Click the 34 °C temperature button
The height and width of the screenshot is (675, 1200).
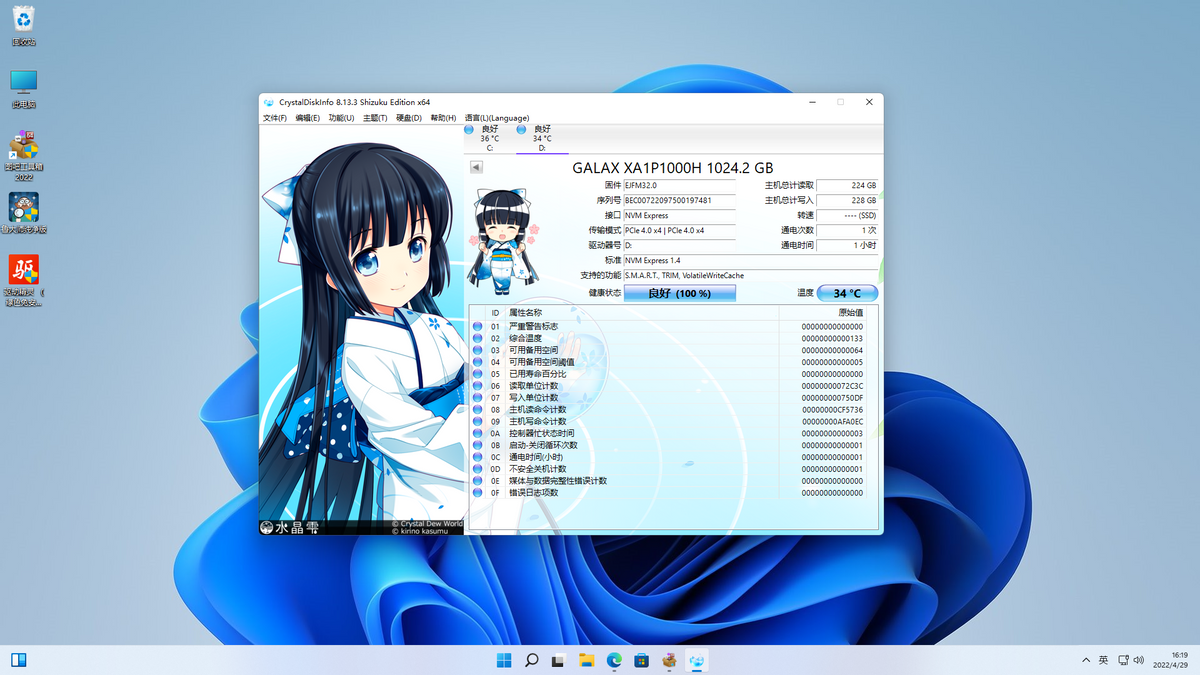coord(848,293)
